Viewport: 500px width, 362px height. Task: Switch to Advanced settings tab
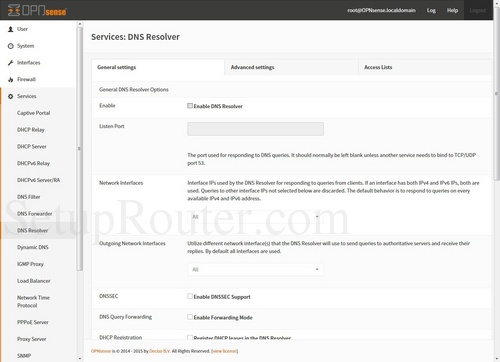click(x=291, y=67)
